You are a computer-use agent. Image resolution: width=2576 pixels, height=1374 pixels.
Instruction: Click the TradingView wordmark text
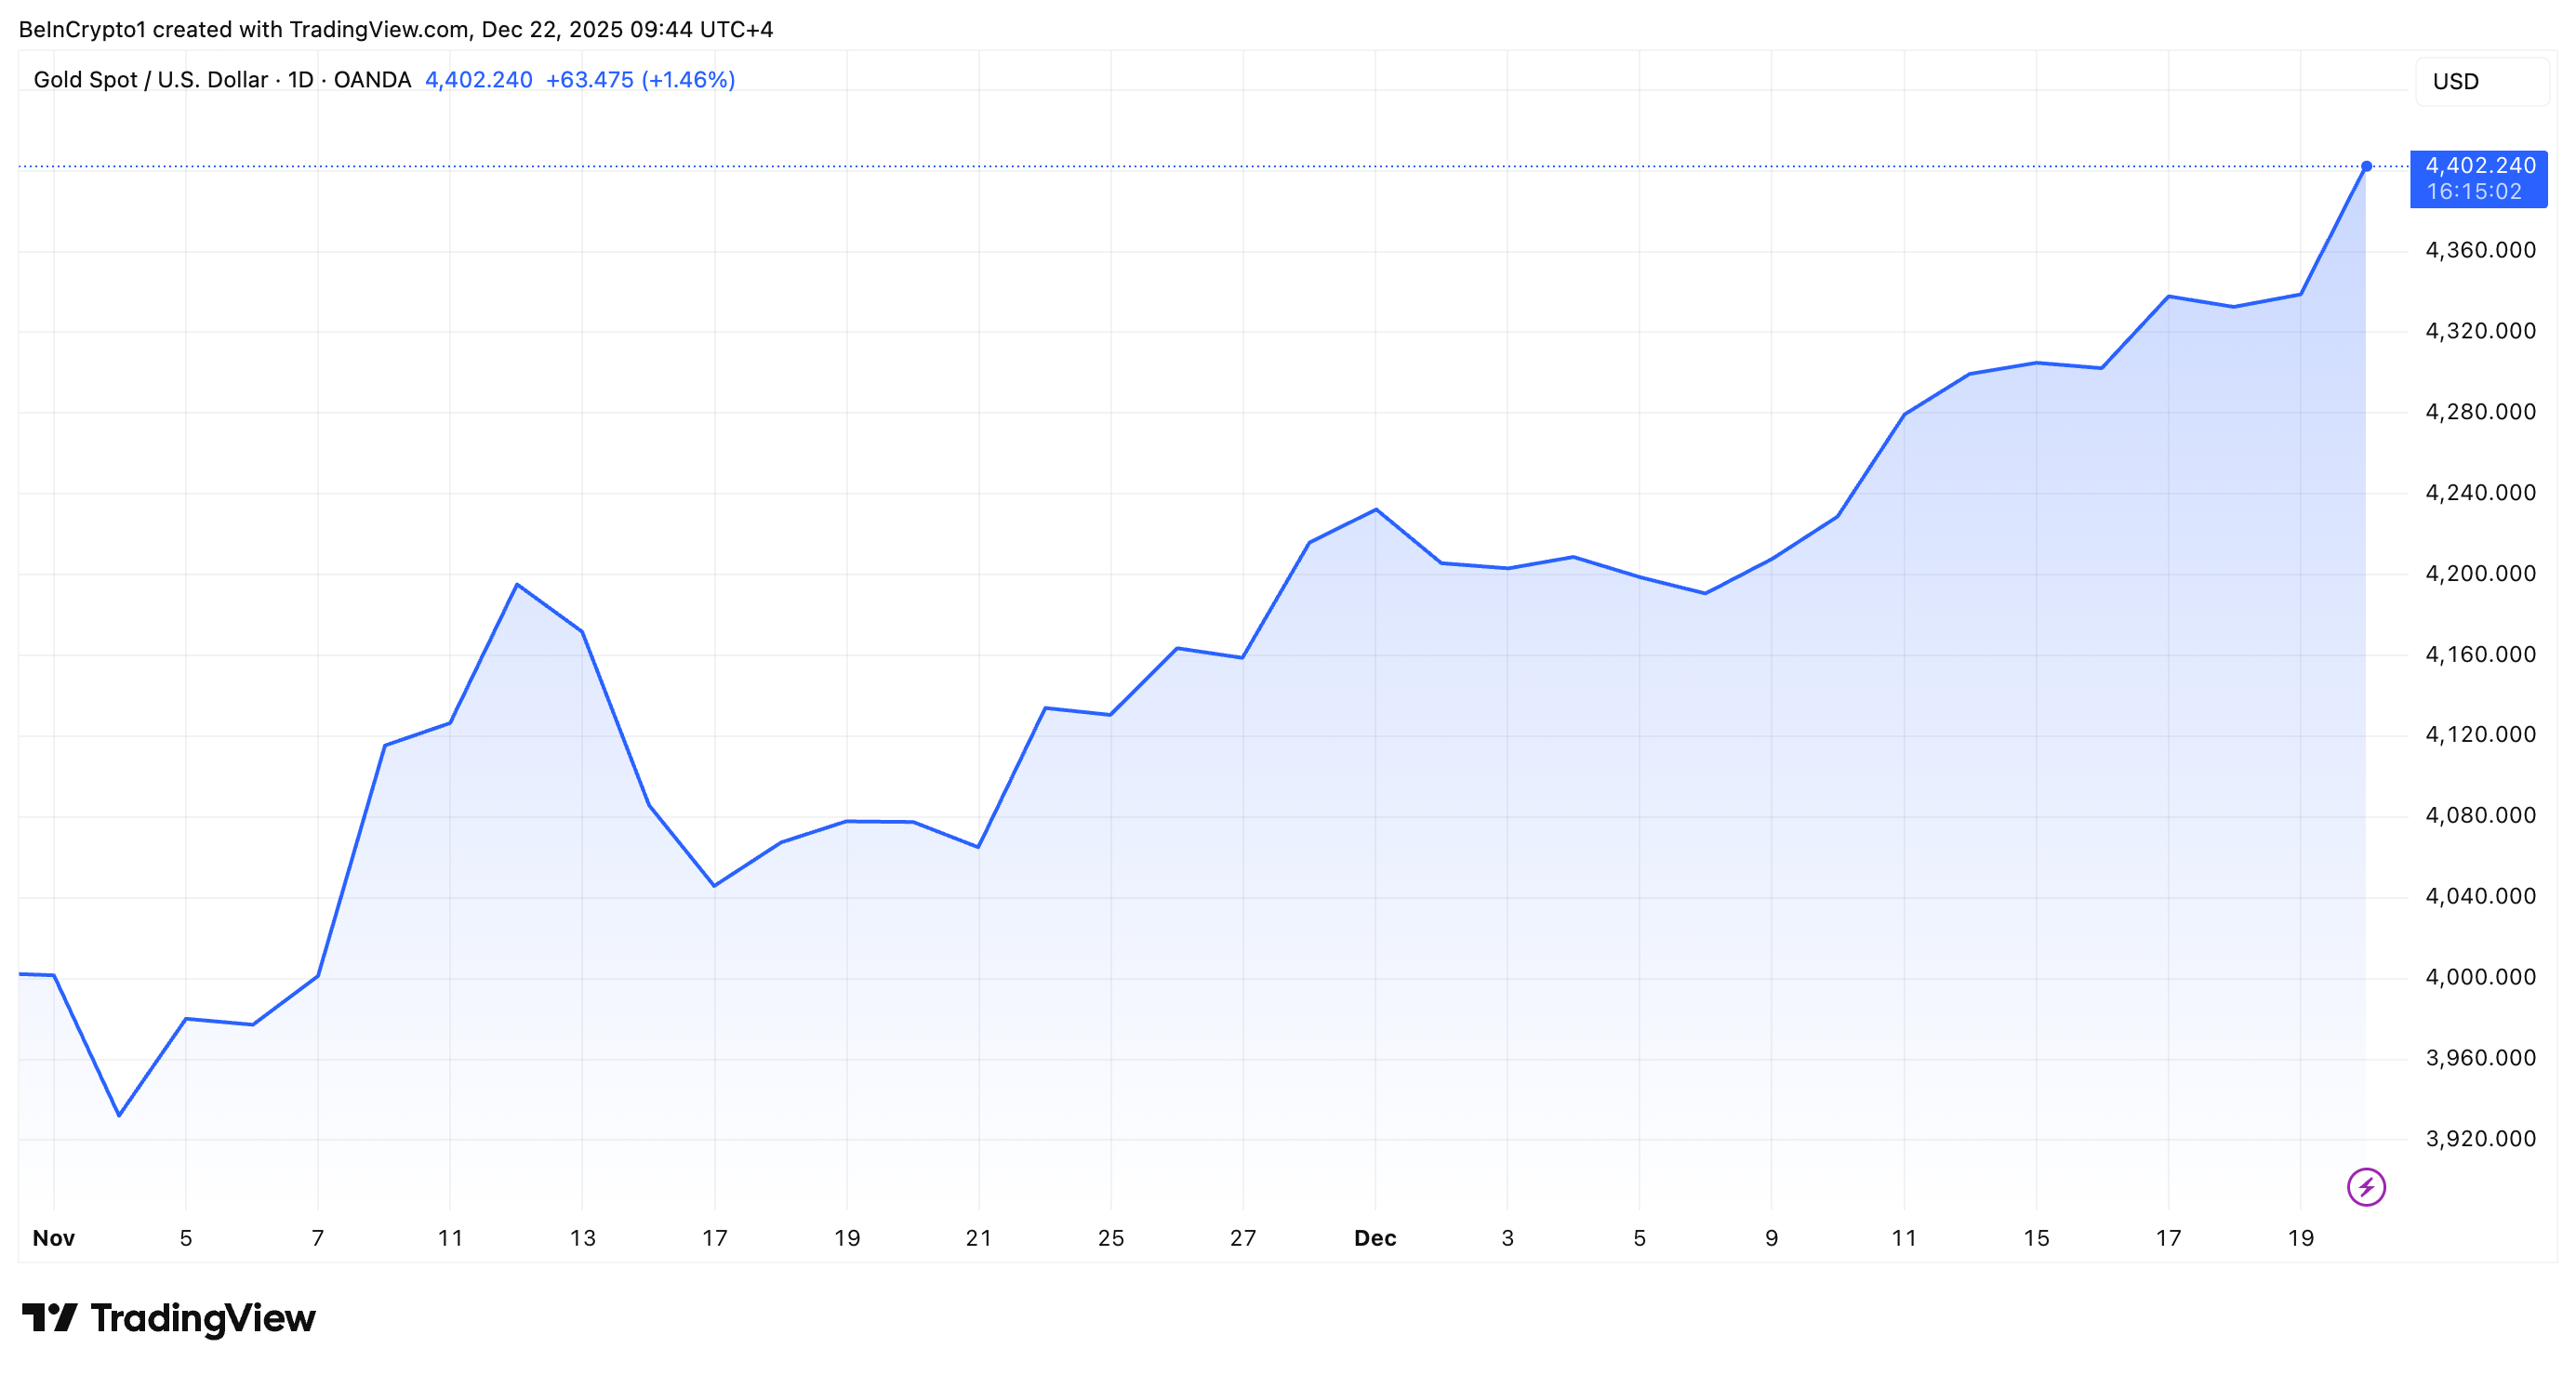pyautogui.click(x=203, y=1318)
